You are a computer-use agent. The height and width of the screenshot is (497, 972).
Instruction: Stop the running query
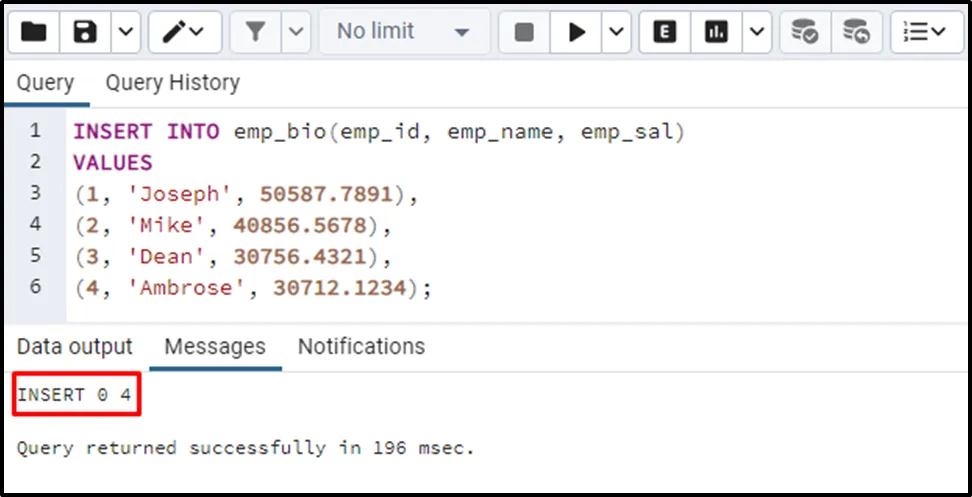(524, 32)
